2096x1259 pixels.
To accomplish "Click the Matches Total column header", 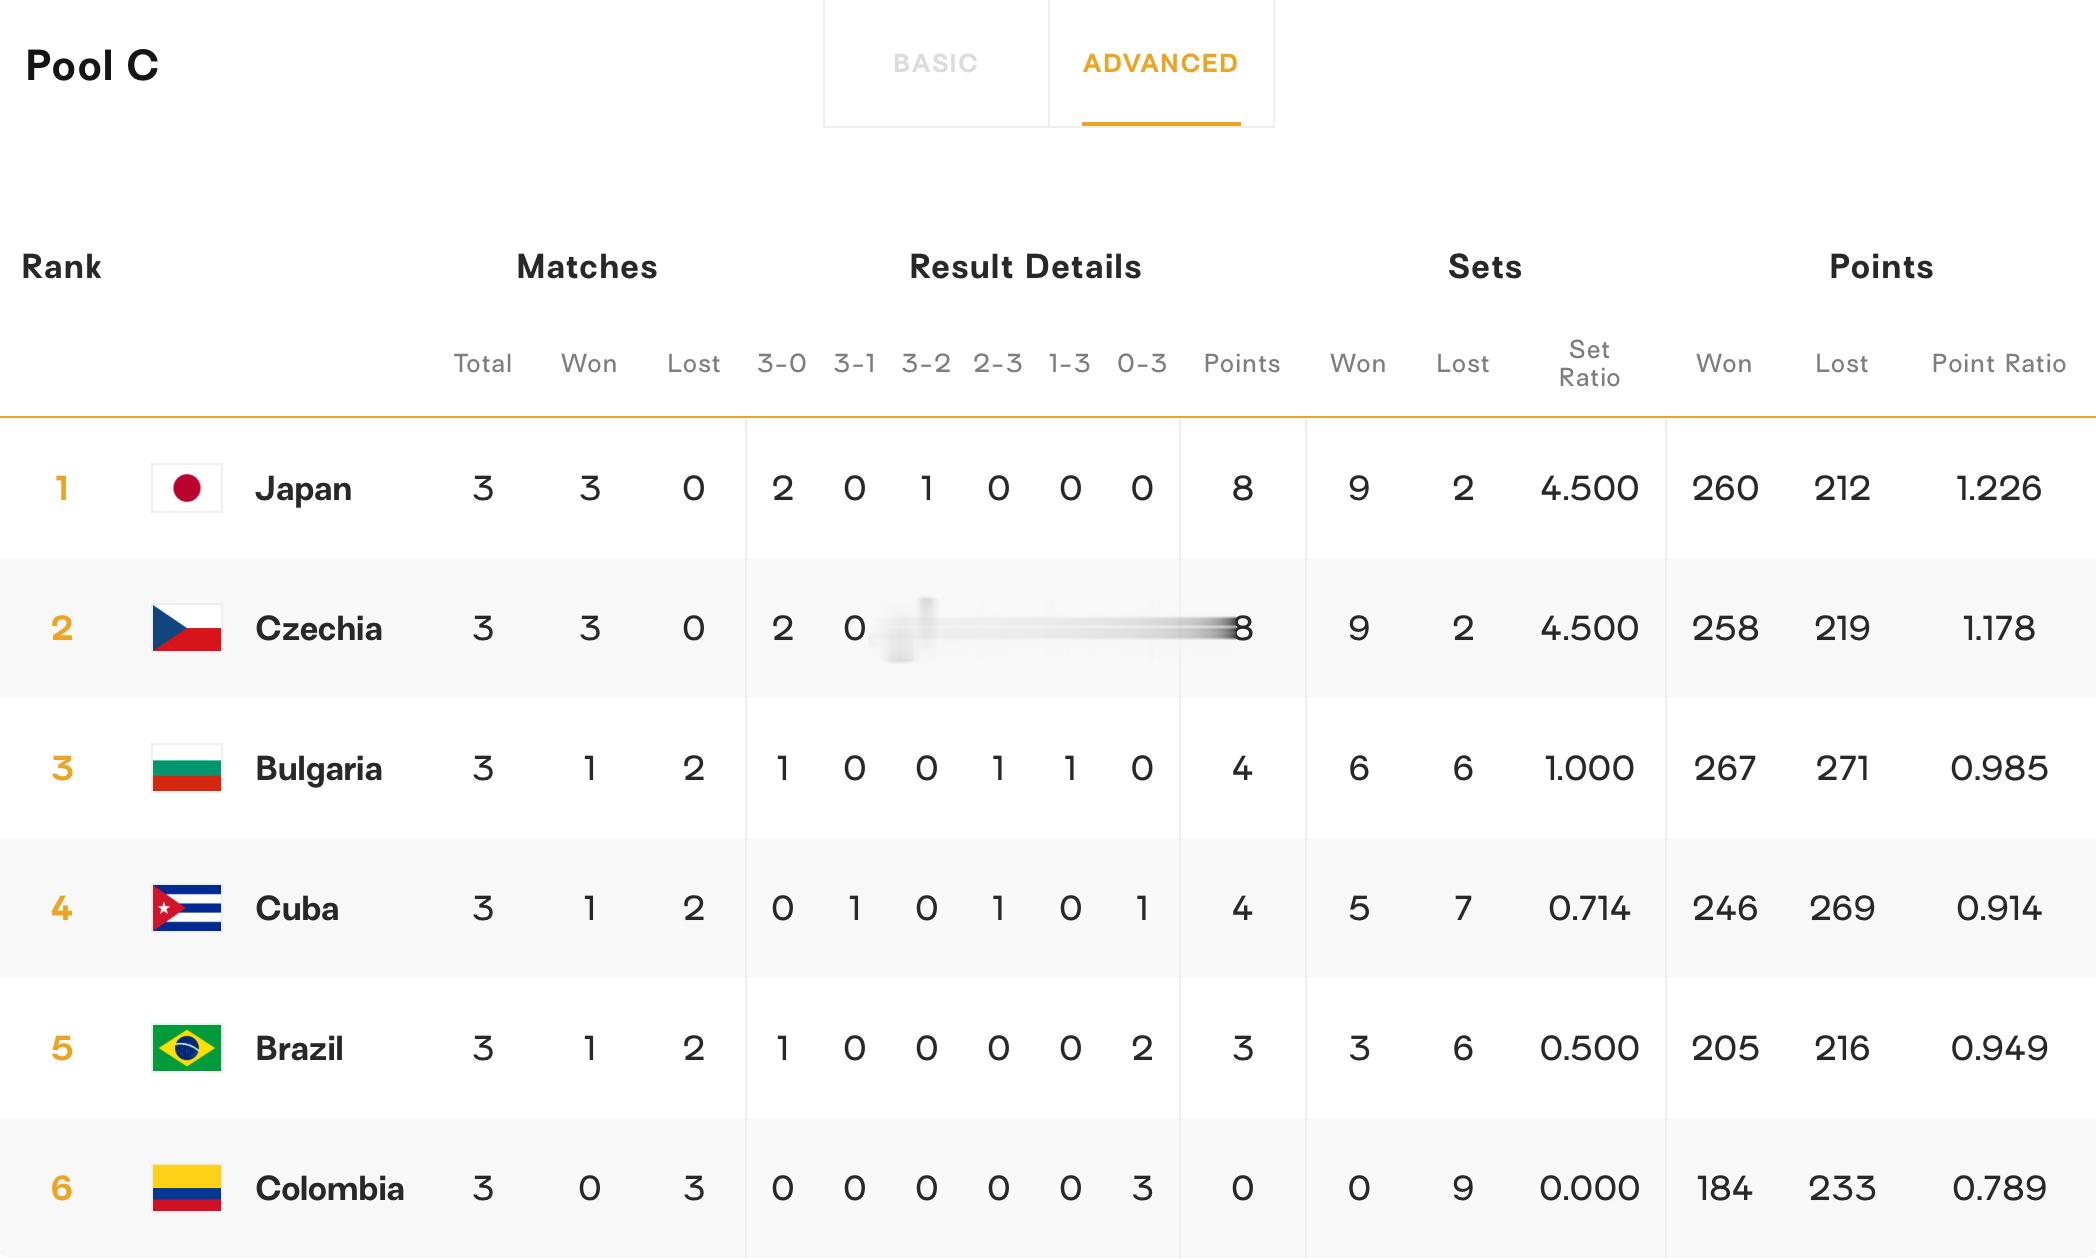I will [483, 363].
